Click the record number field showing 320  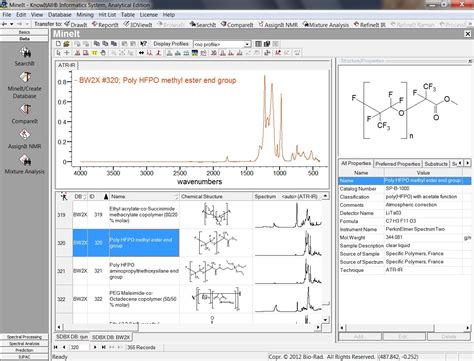pyautogui.click(x=80, y=347)
